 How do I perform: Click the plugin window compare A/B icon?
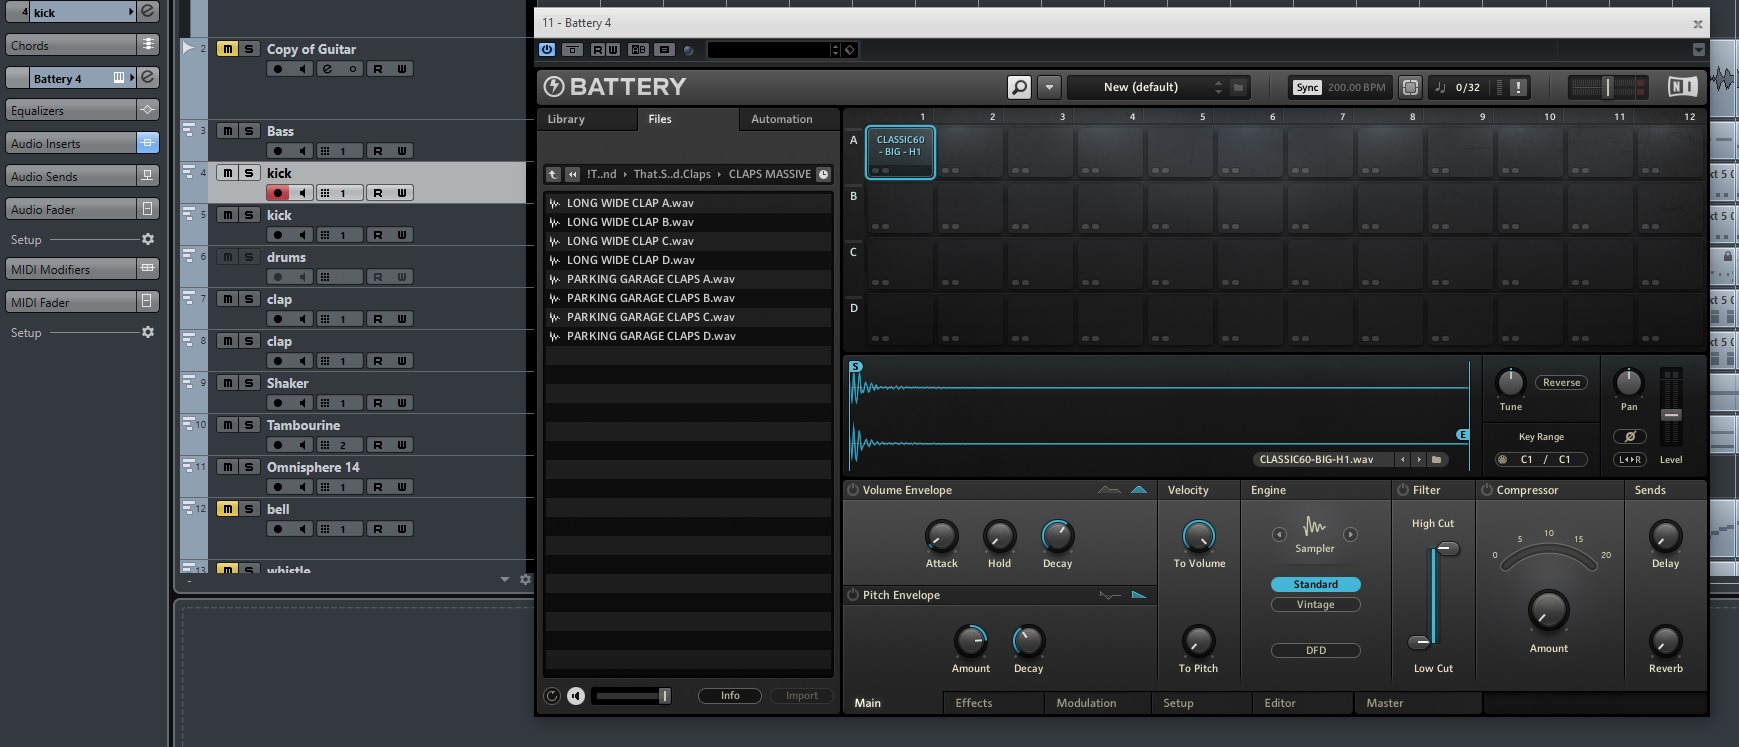(638, 49)
